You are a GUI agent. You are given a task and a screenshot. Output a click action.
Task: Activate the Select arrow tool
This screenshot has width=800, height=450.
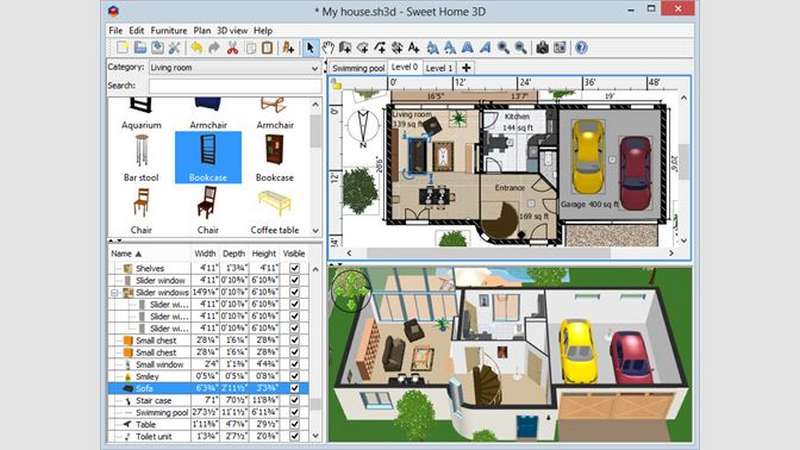pos(310,48)
